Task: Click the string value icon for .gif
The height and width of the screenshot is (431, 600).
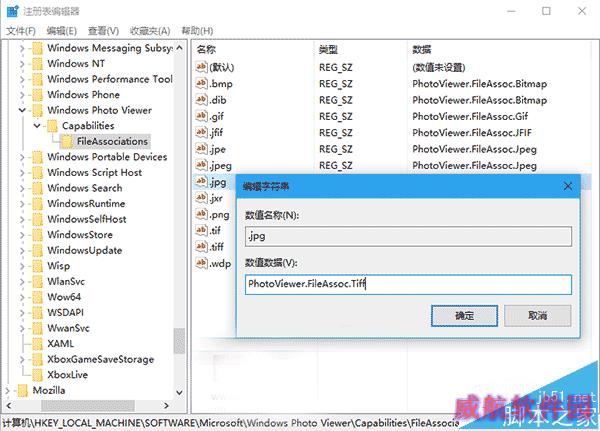Action: point(201,116)
